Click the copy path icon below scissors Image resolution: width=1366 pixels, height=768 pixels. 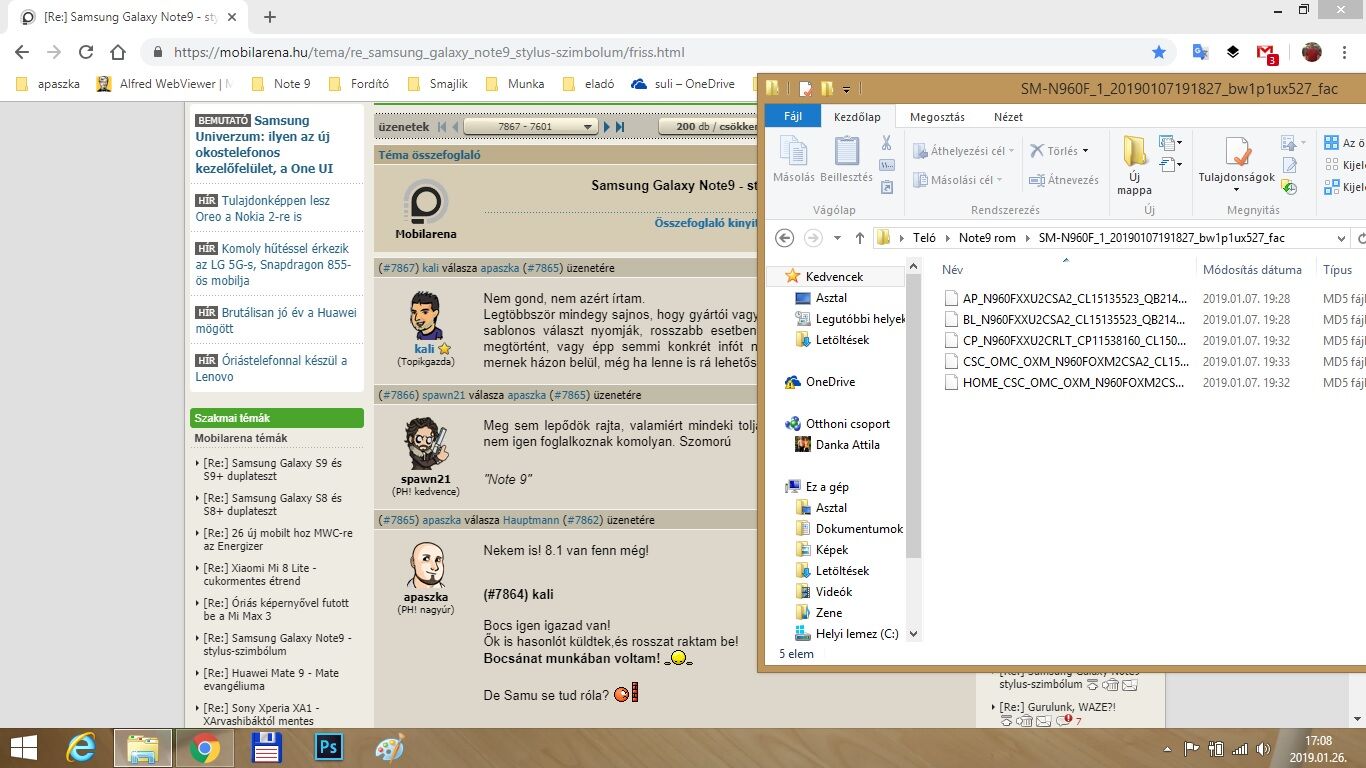886,163
